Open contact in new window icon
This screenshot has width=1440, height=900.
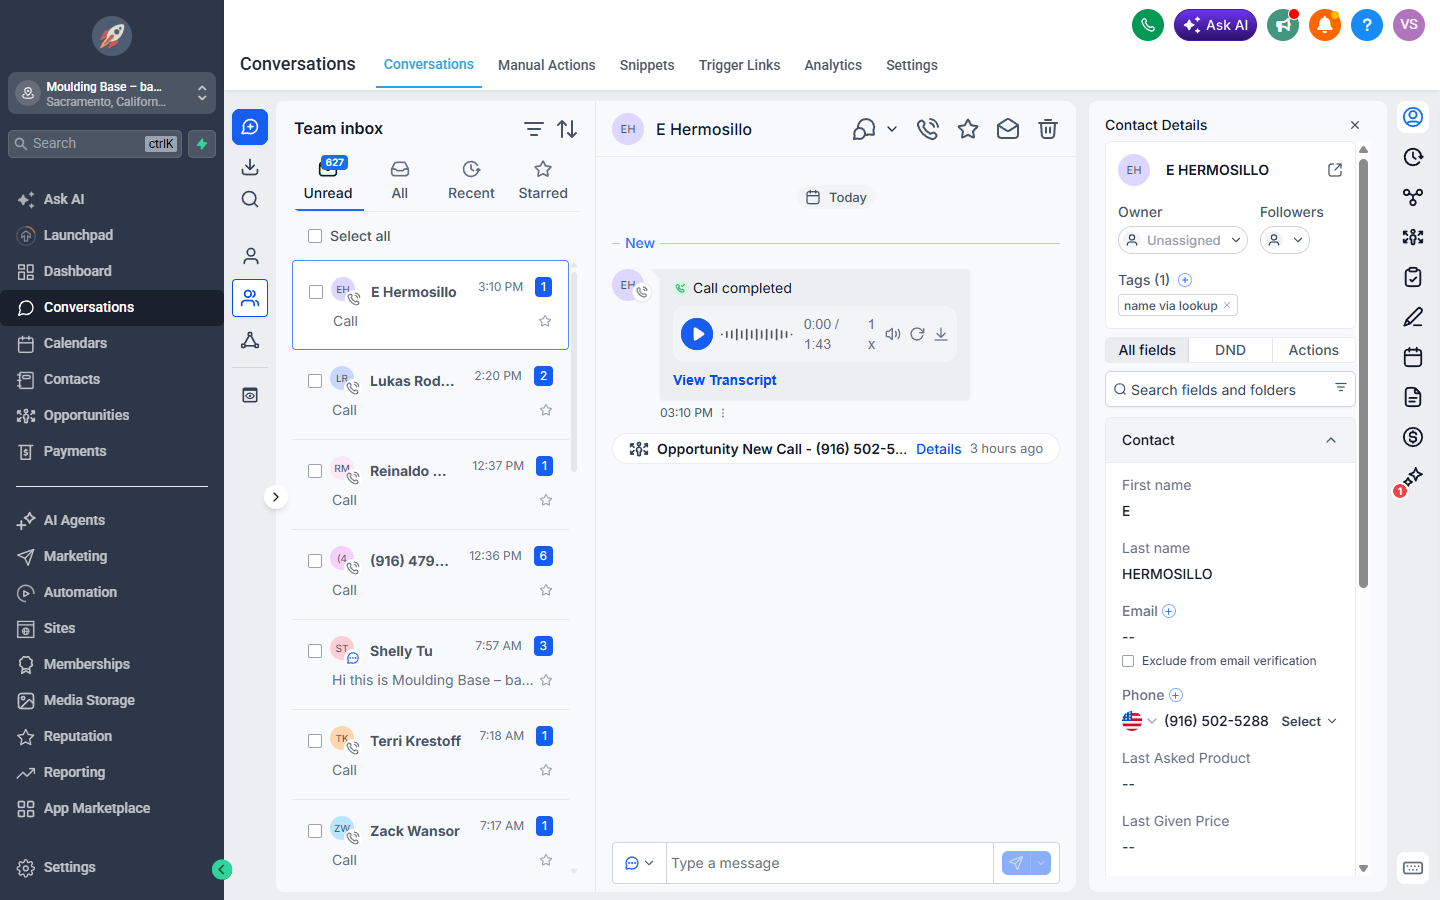click(x=1335, y=170)
